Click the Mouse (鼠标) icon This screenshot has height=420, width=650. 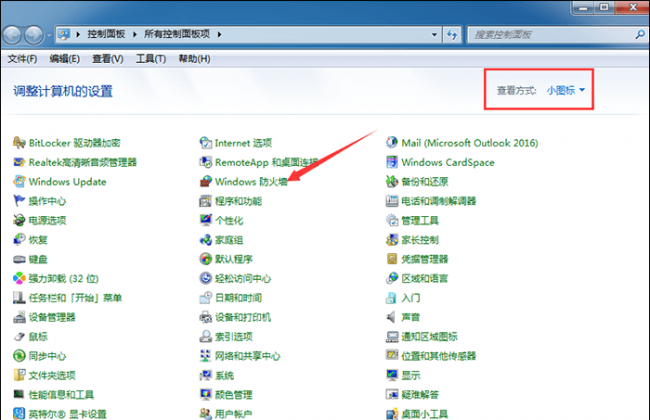pos(19,336)
